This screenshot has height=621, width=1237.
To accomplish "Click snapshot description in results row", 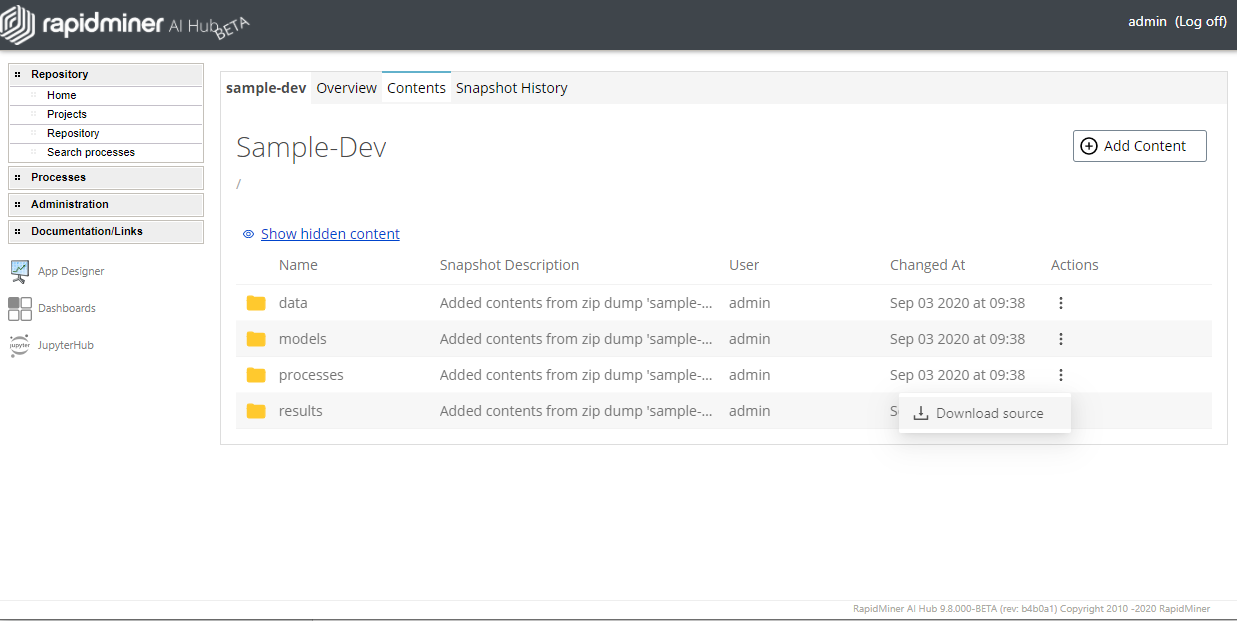I will click(576, 411).
